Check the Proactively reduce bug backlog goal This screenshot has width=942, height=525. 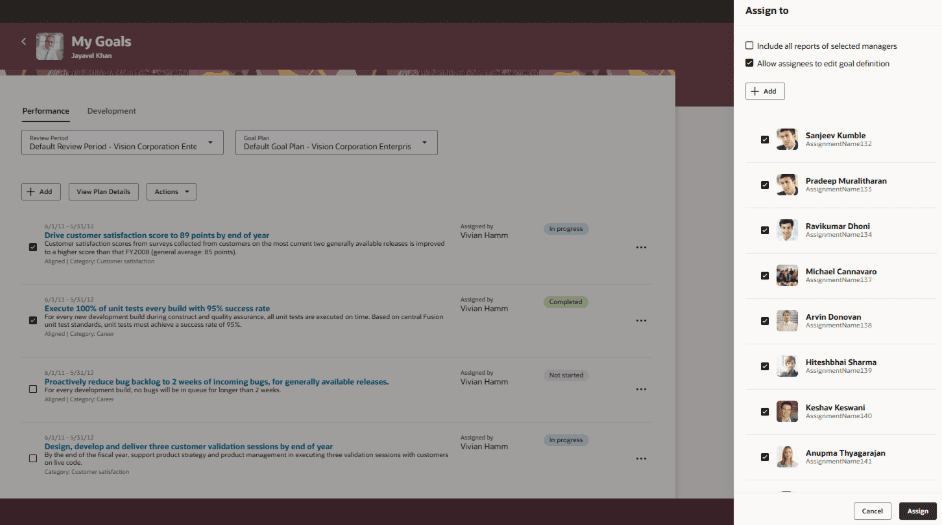33,389
